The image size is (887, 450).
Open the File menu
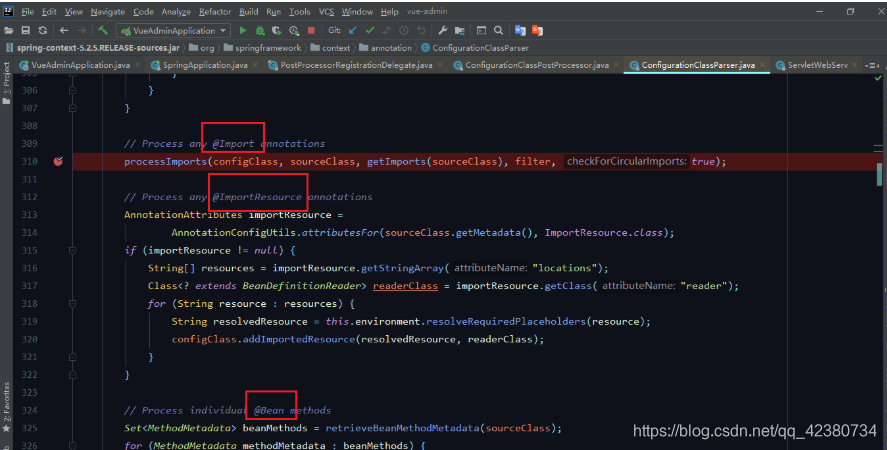(x=28, y=11)
